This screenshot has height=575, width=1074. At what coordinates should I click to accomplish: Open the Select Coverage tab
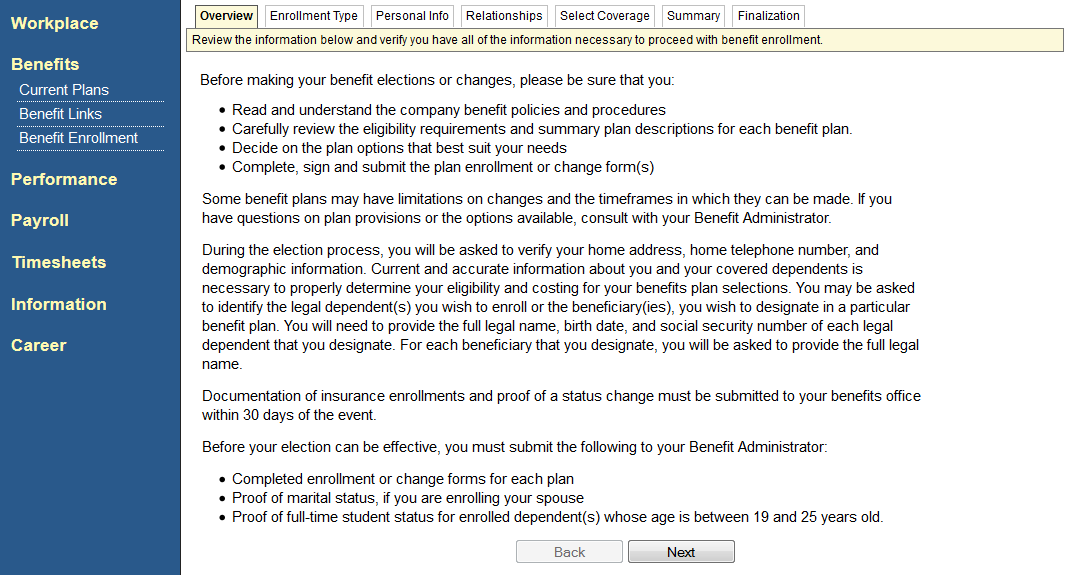[605, 16]
